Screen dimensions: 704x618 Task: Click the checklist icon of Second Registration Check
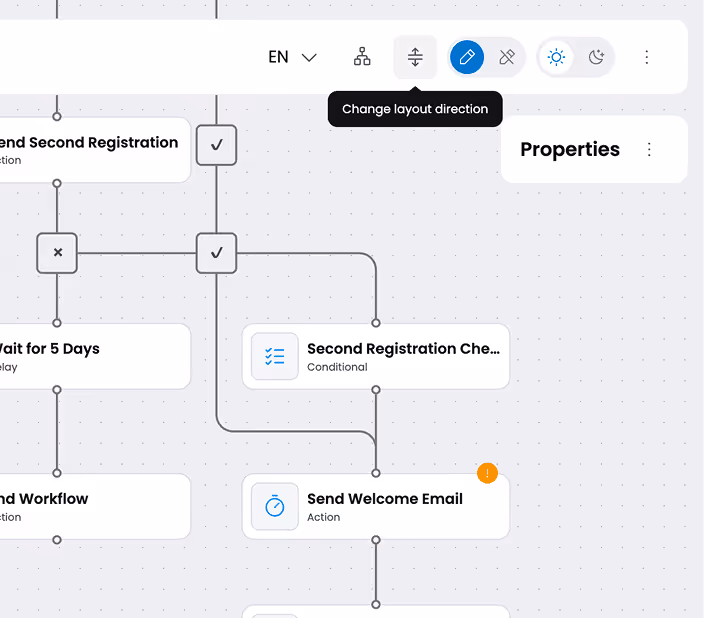[275, 356]
